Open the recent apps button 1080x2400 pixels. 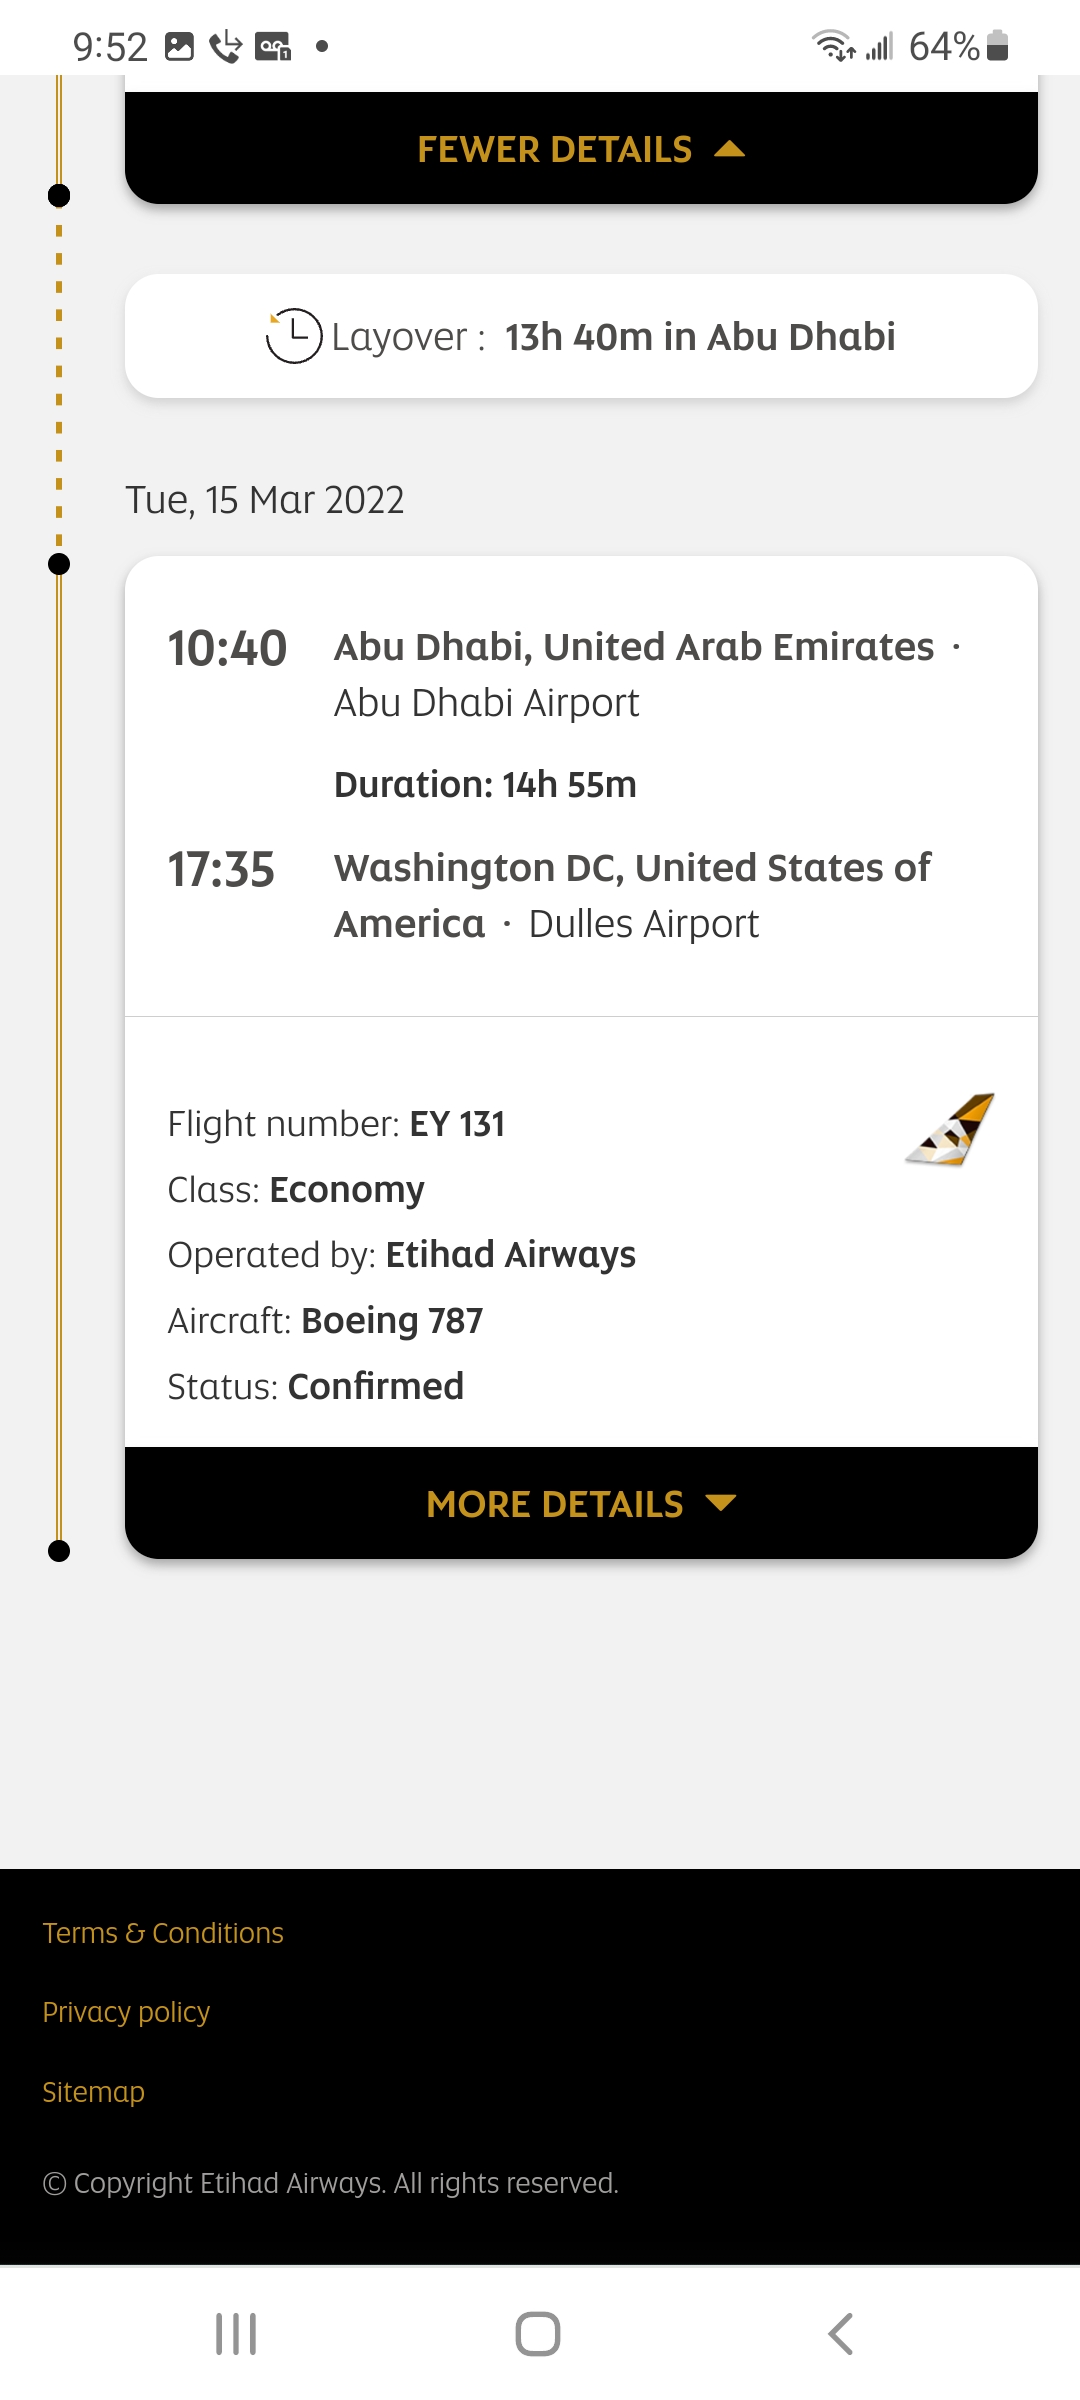tap(236, 2334)
